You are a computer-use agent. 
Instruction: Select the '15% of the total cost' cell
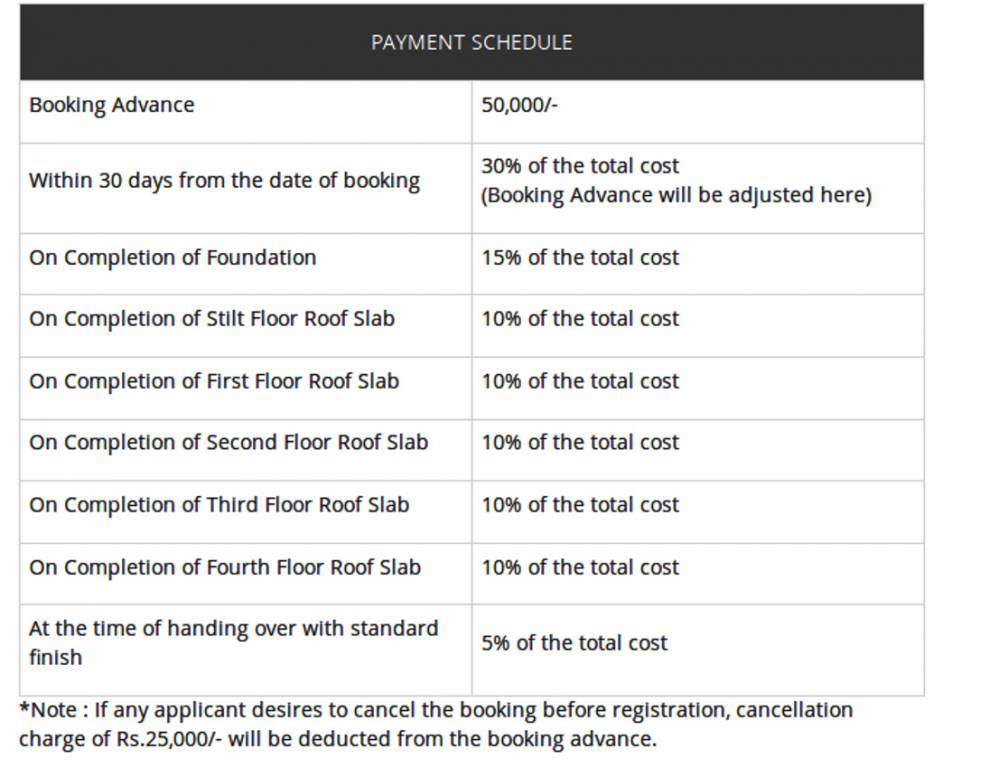click(580, 258)
